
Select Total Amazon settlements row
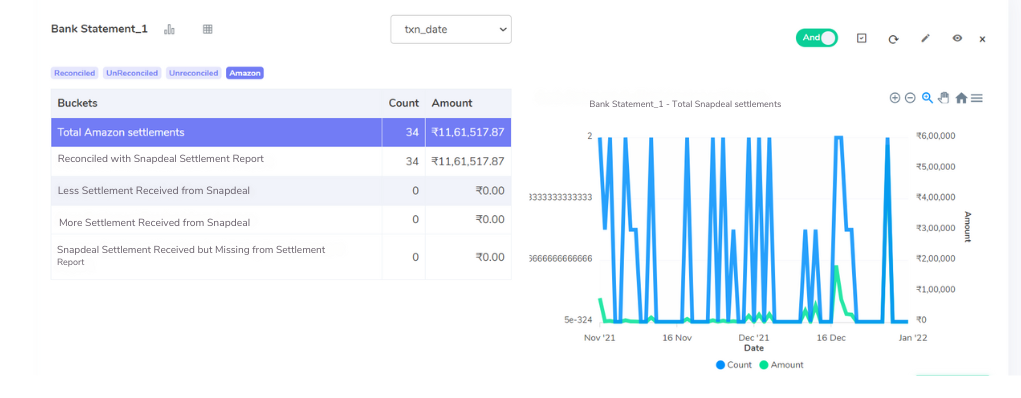(x=281, y=132)
